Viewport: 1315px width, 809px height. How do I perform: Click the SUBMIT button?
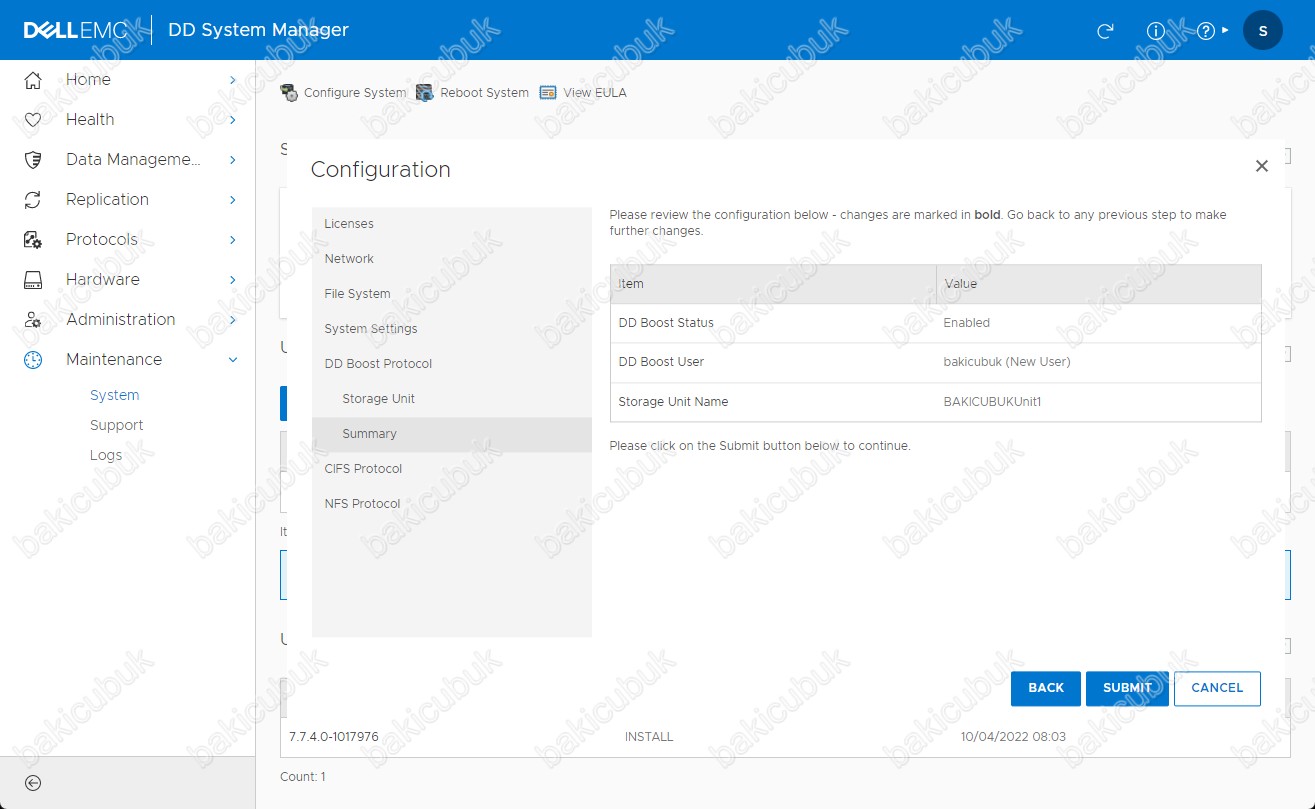tap(1127, 688)
